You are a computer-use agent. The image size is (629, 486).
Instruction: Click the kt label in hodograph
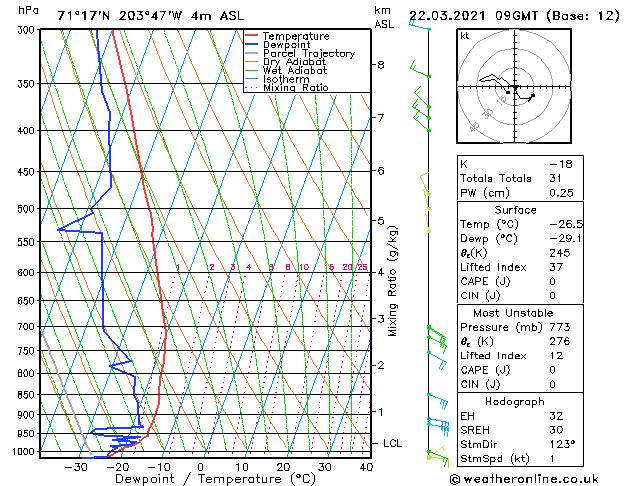point(465,36)
